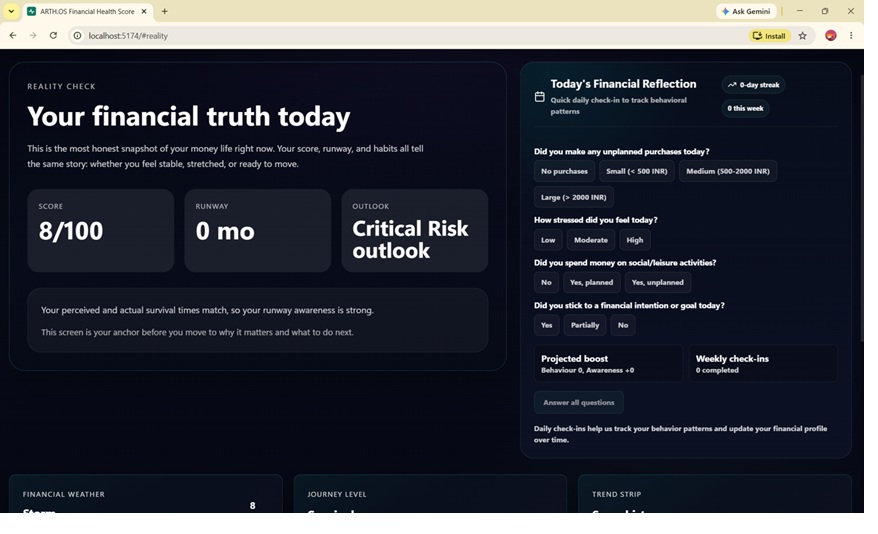Image resolution: width=878 pixels, height=534 pixels.
Task: Click 'This screen is your anchor' text
Action: [x=197, y=332]
